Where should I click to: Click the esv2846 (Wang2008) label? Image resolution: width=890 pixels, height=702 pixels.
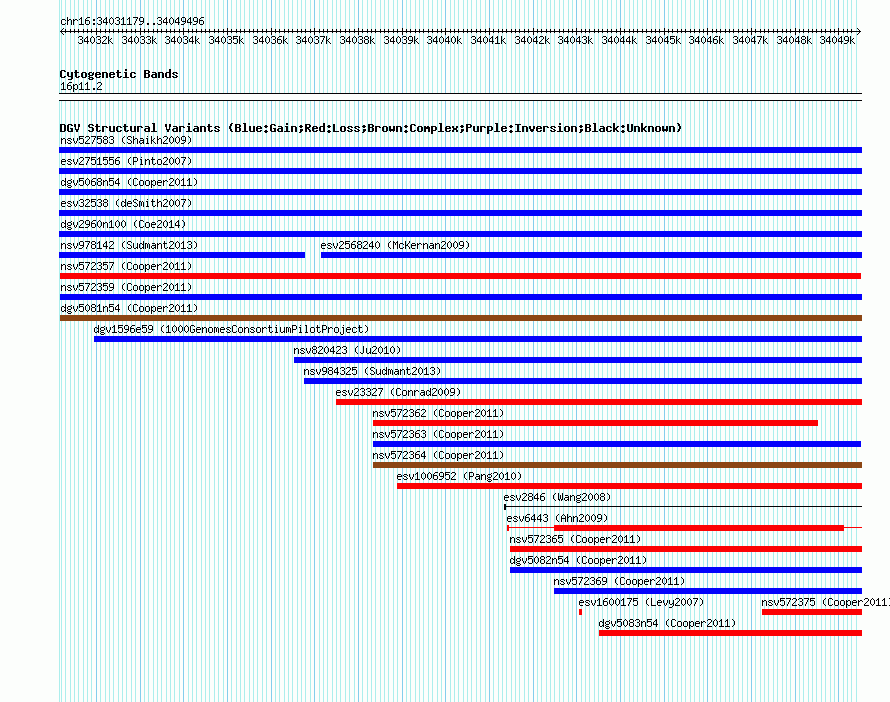pyautogui.click(x=557, y=497)
